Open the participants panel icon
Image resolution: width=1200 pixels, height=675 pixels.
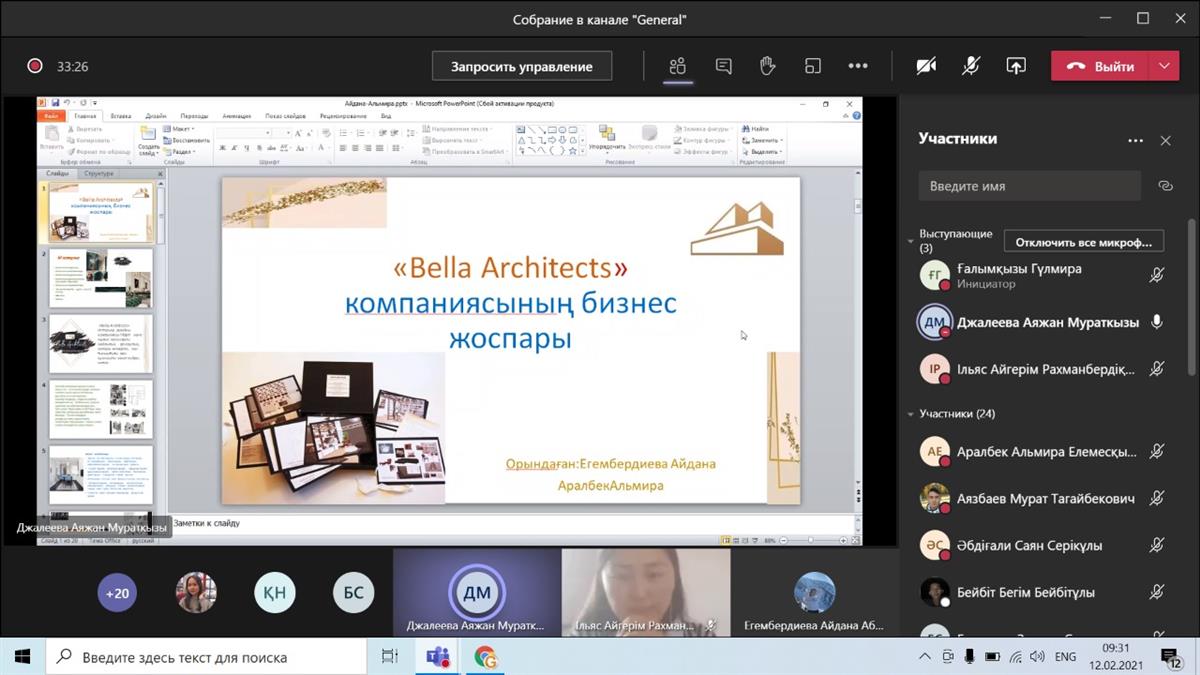point(678,67)
